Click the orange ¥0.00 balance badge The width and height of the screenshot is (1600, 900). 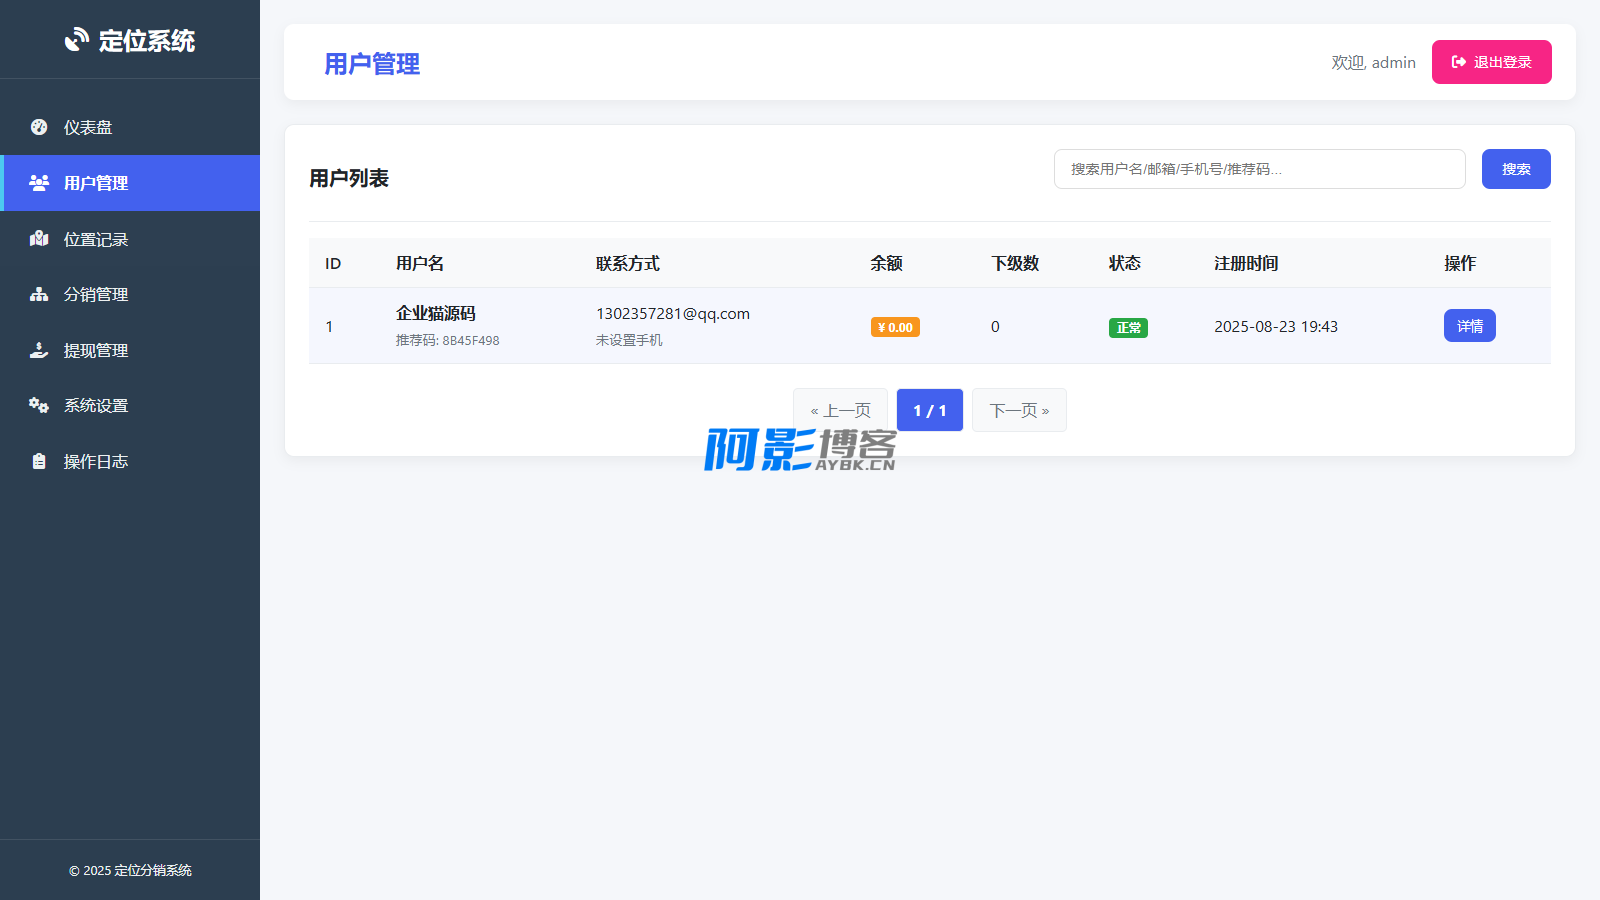click(x=895, y=327)
